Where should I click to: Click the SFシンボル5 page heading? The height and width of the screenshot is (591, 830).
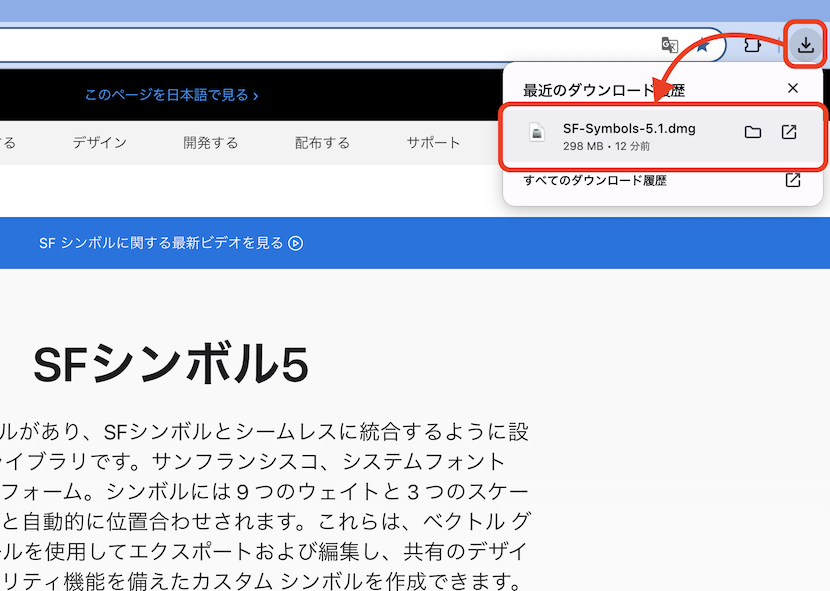coord(171,366)
